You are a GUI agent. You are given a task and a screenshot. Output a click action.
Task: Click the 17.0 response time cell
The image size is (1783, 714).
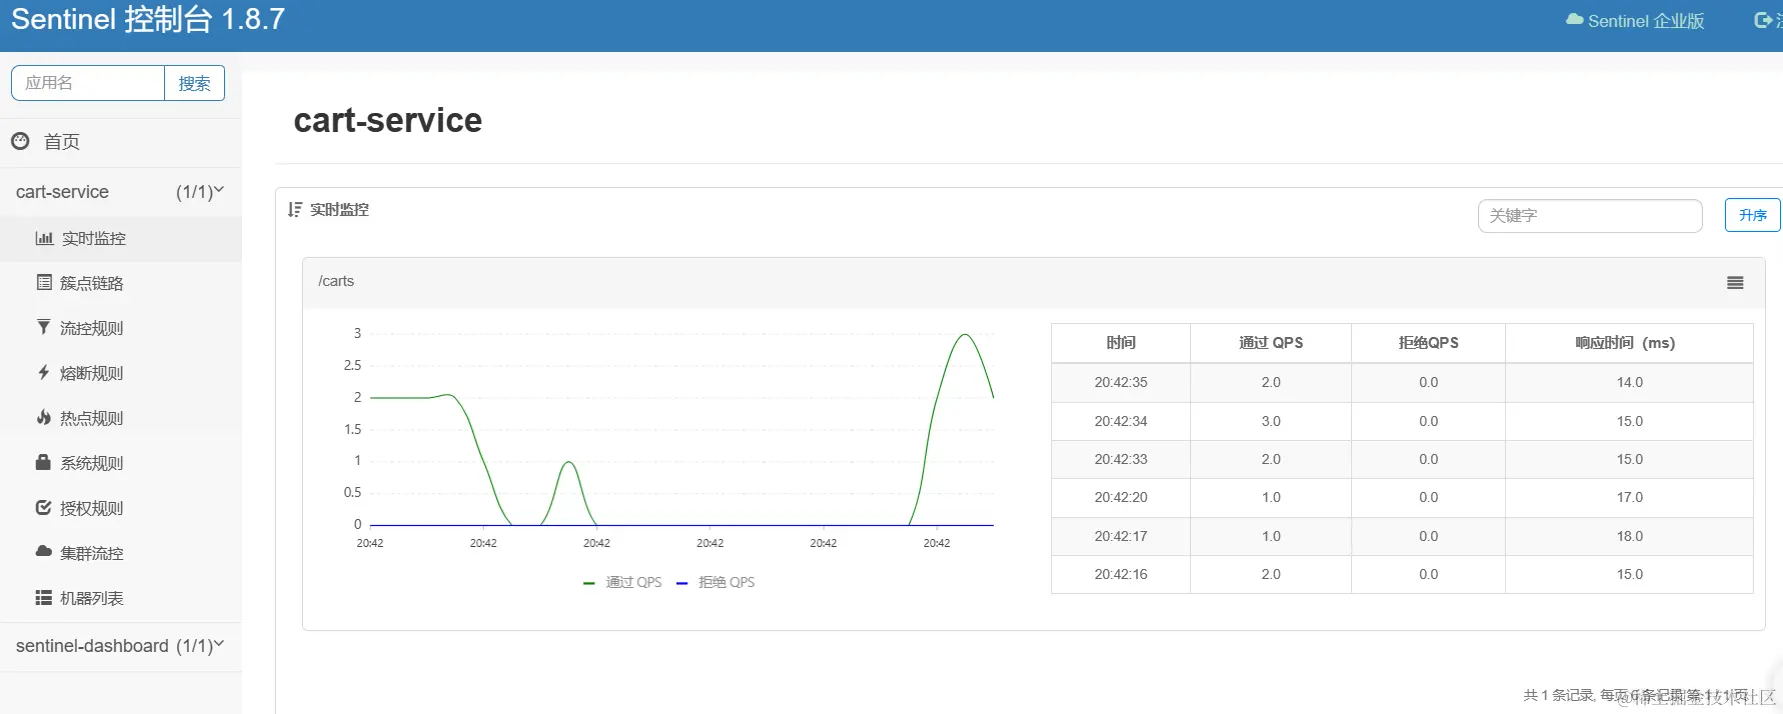tap(1629, 497)
